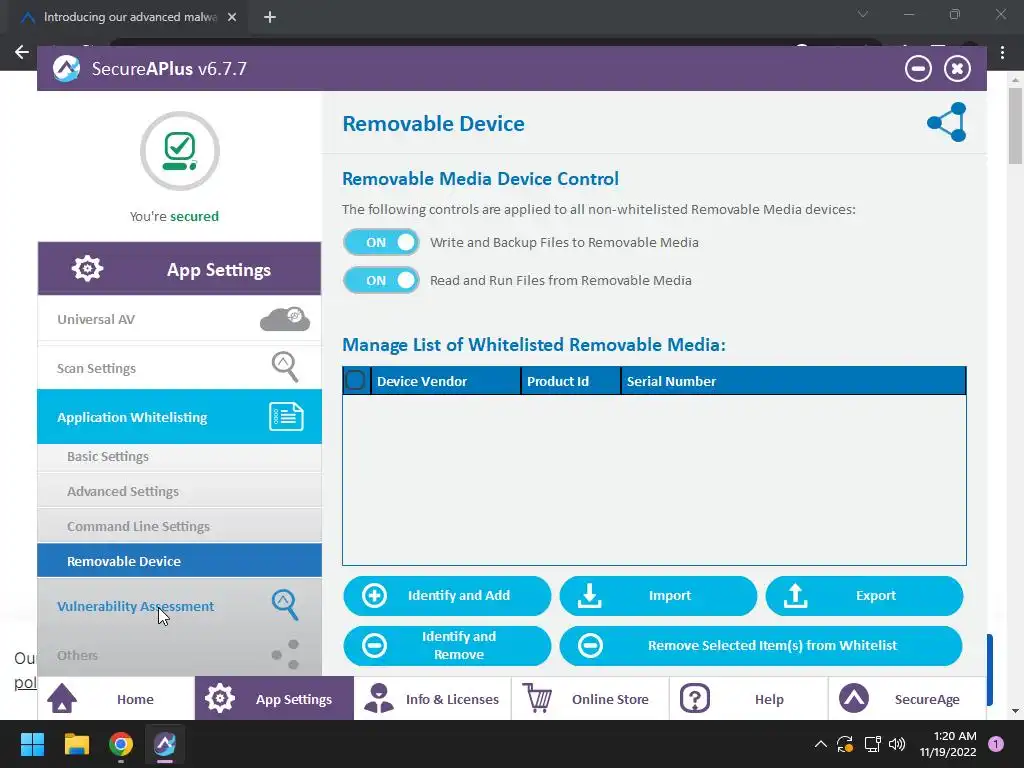
Task: Click the Export button
Action: pyautogui.click(x=863, y=596)
